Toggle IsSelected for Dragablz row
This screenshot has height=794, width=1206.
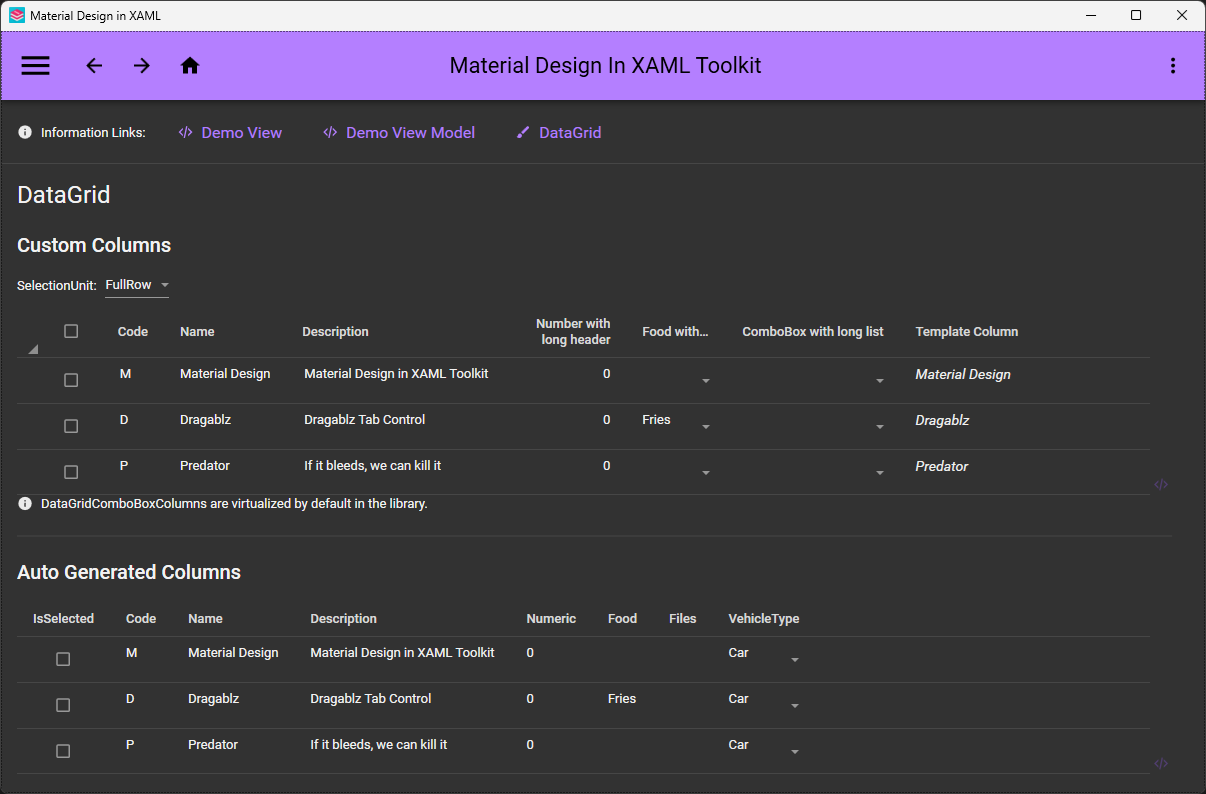63,705
